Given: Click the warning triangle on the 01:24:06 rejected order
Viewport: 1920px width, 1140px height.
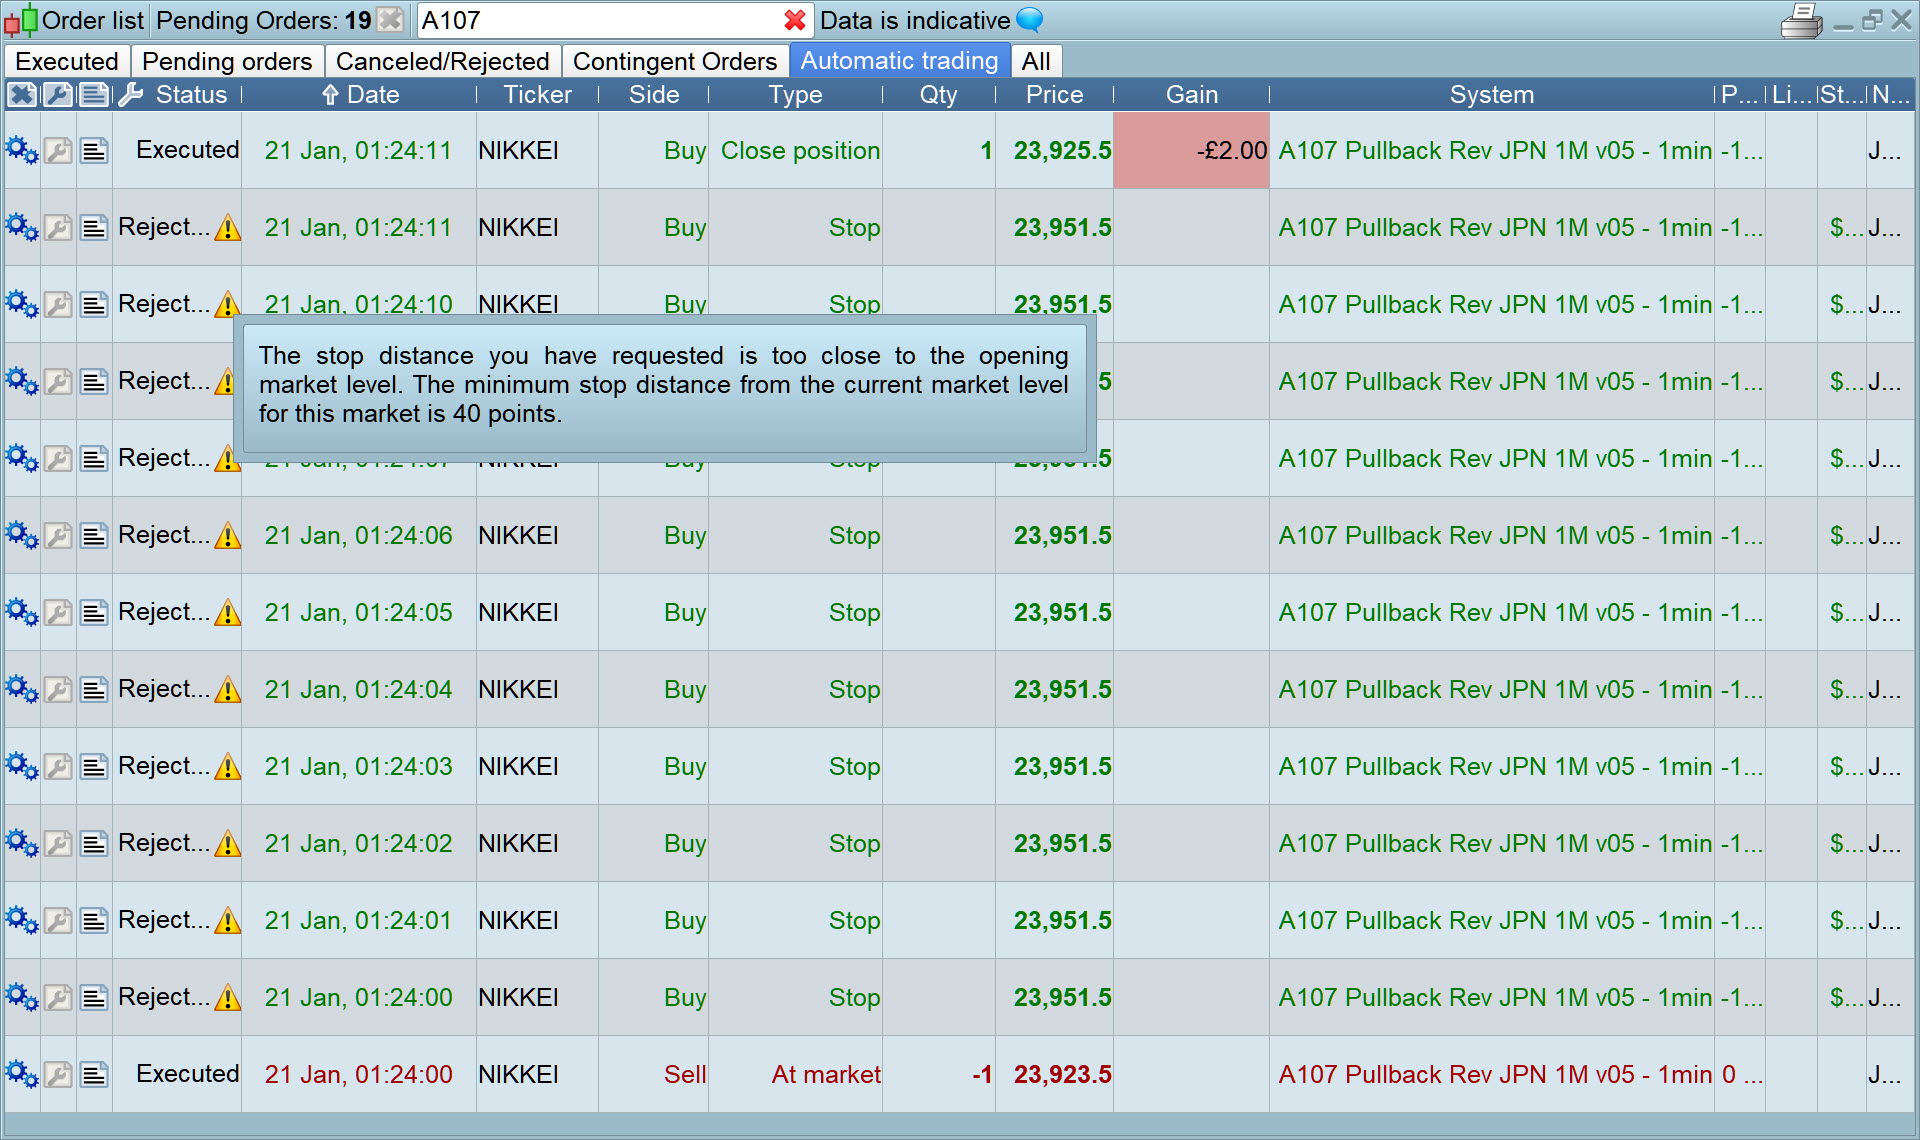Looking at the screenshot, I should [228, 537].
